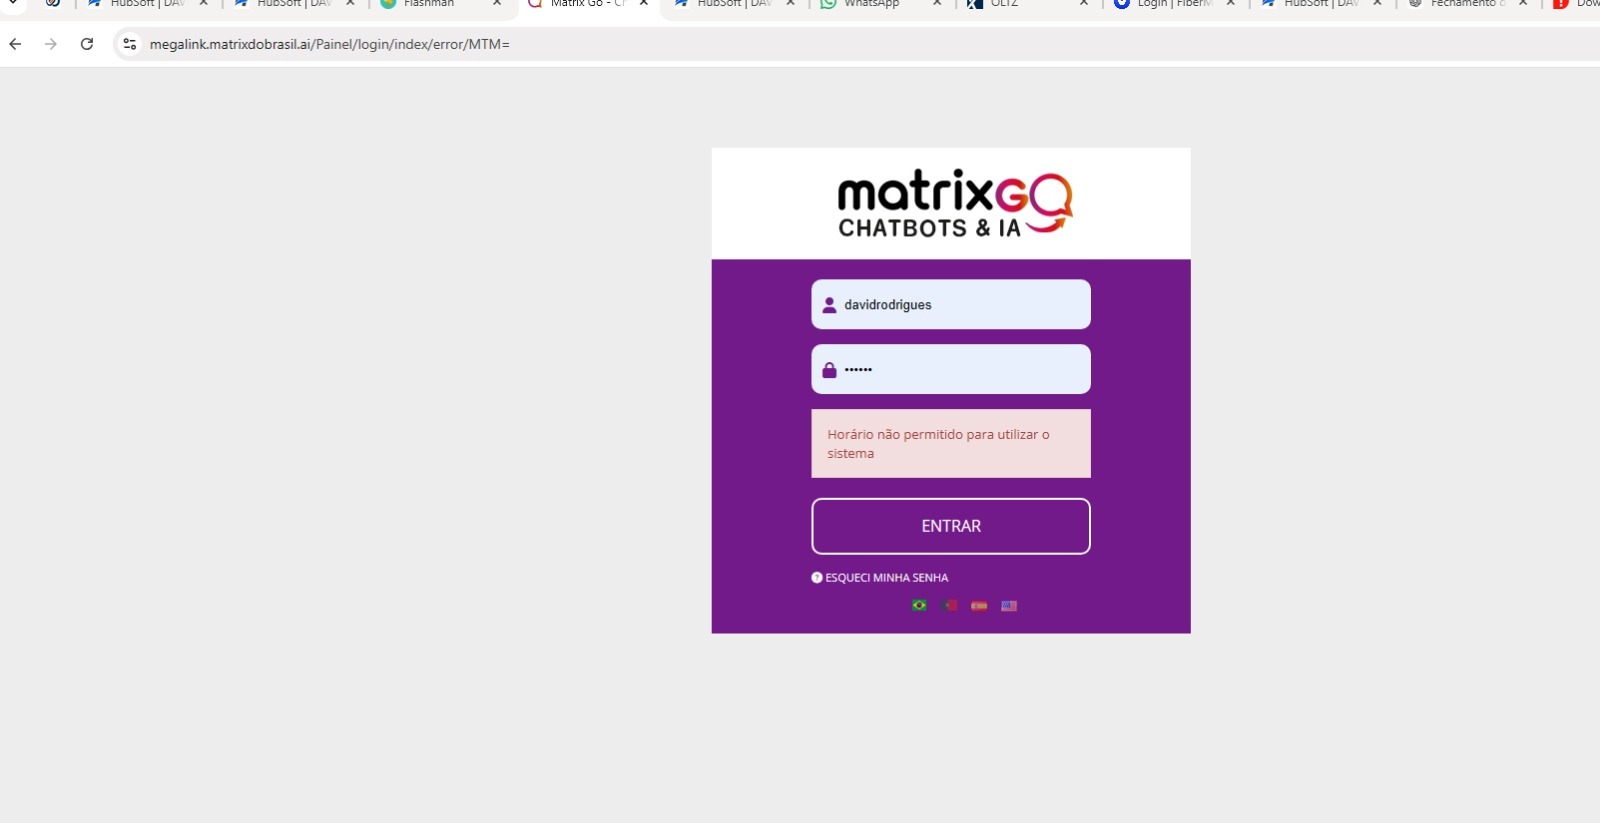Image resolution: width=1600 pixels, height=823 pixels.
Task: Click the matrixGO Chatbots & IA logo
Action: [x=954, y=203]
